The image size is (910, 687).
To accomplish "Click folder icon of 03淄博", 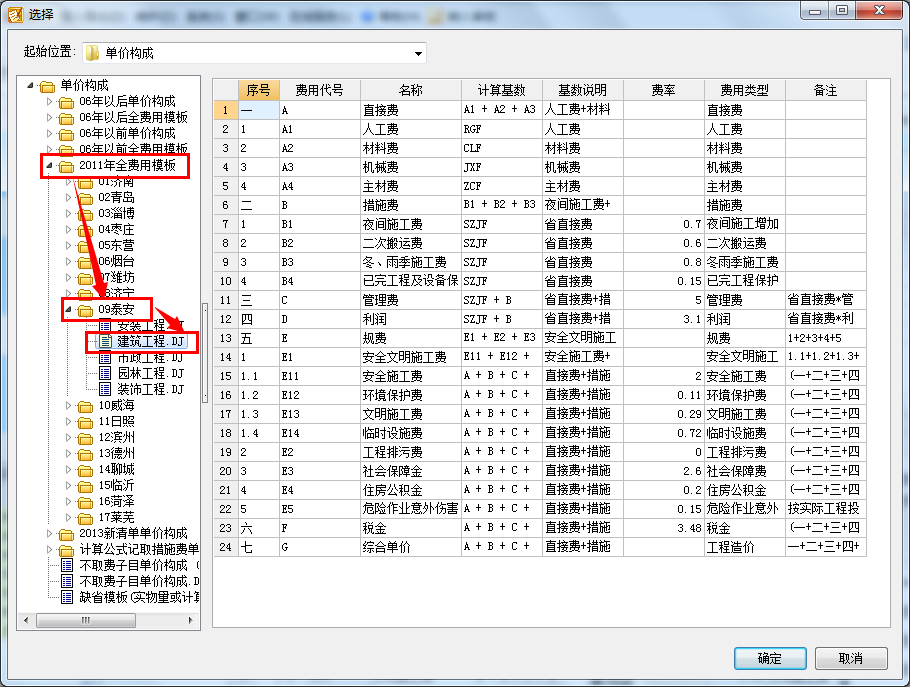I will [x=85, y=215].
